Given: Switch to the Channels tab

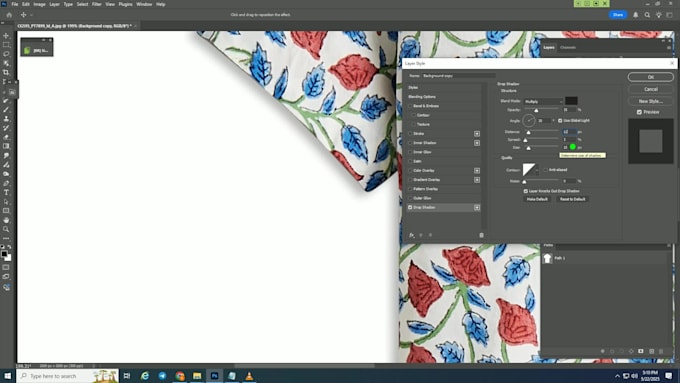Looking at the screenshot, I should click(568, 47).
